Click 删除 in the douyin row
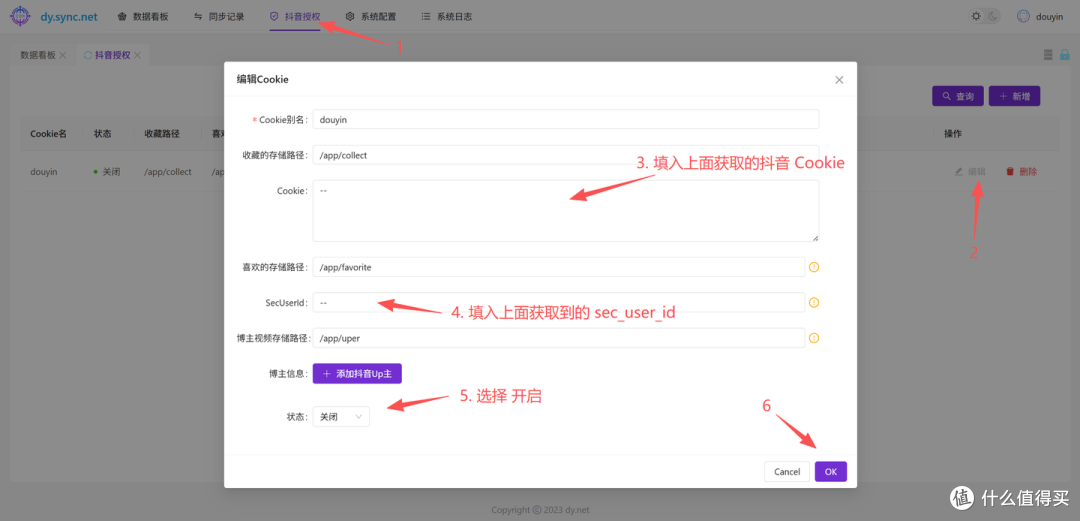 (x=1021, y=172)
